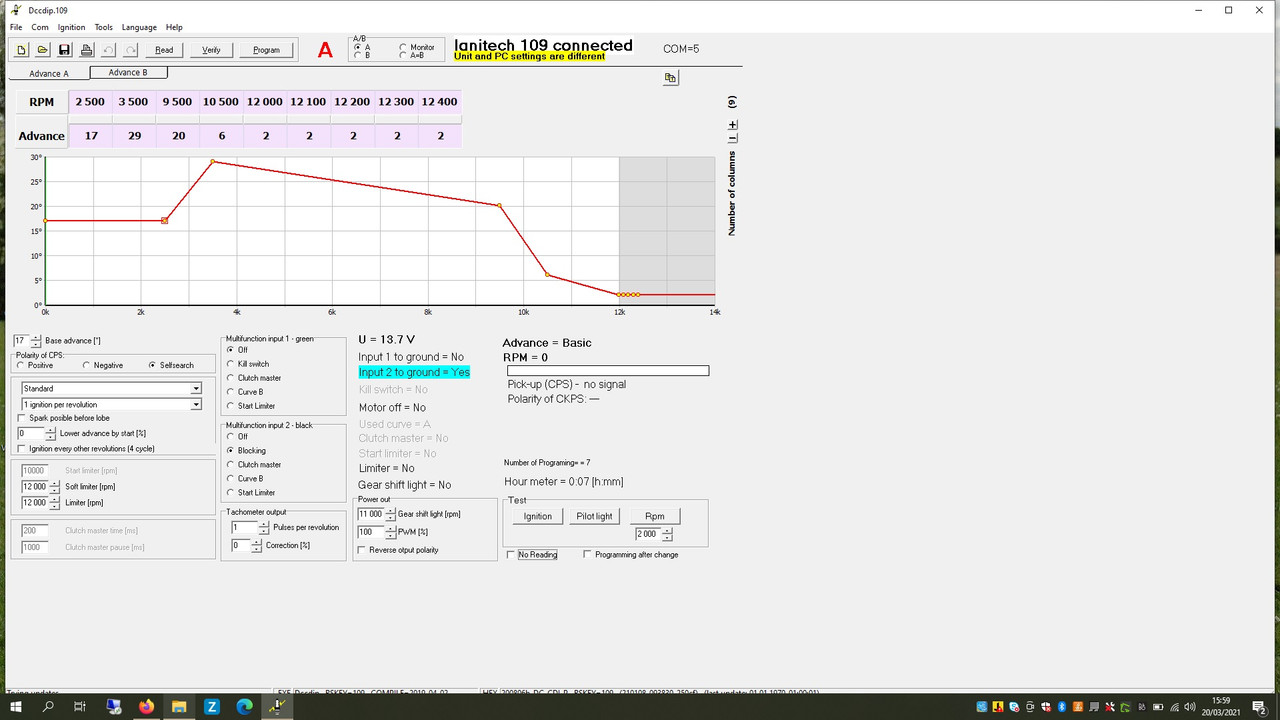Open the Windows Start menu
1280x720 pixels.
pyautogui.click(x=16, y=706)
